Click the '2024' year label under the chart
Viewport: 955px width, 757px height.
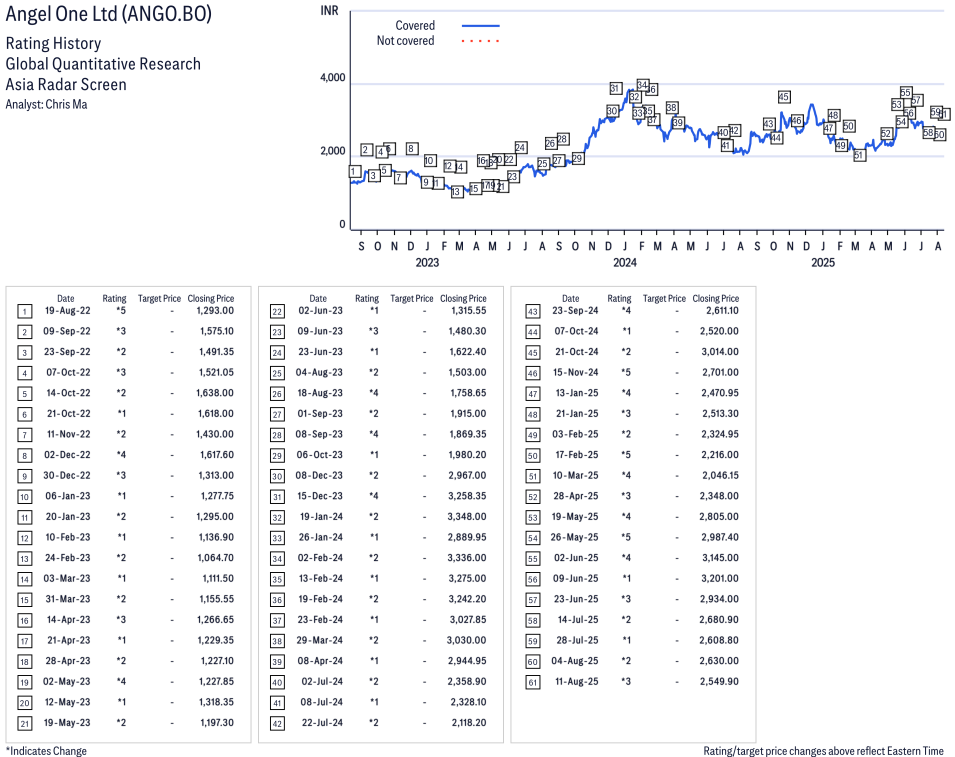click(x=625, y=262)
